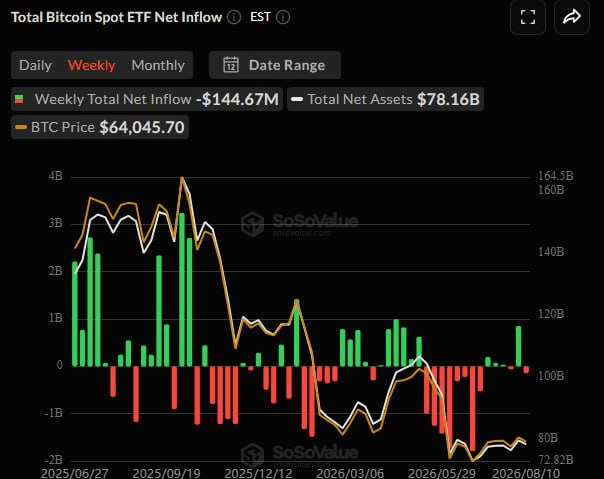
Task: Click the $64,045.70 BTC price value
Action: click(142, 127)
